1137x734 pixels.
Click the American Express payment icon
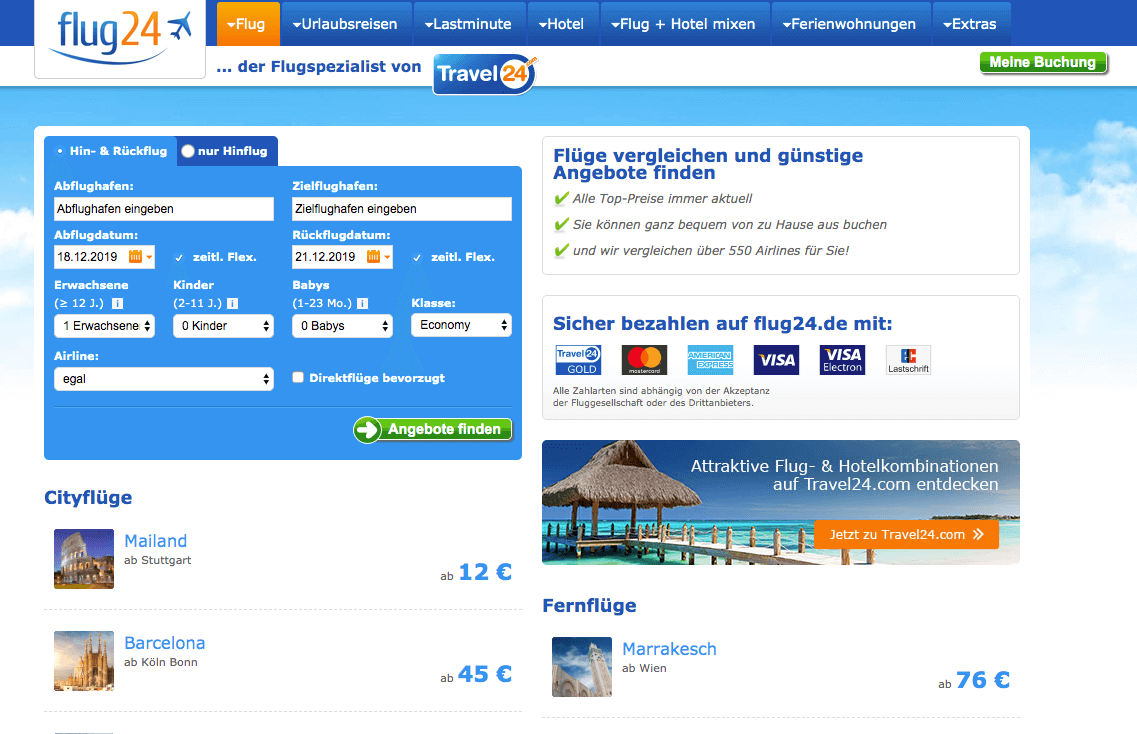[710, 360]
